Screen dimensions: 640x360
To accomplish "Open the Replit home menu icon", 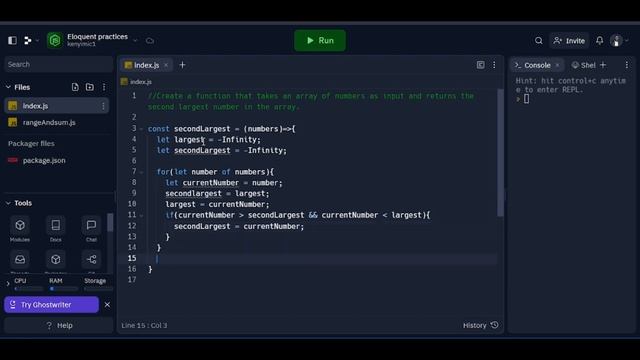I will click(x=28, y=40).
